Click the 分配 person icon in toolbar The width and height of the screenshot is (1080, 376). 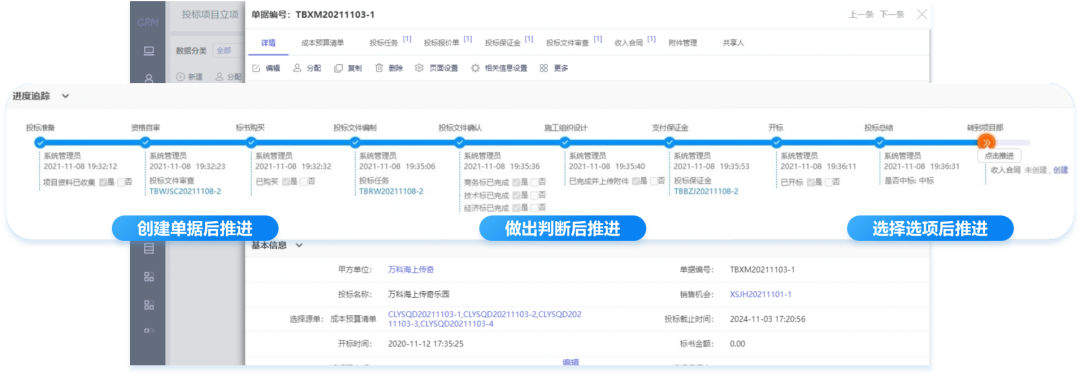click(x=298, y=68)
